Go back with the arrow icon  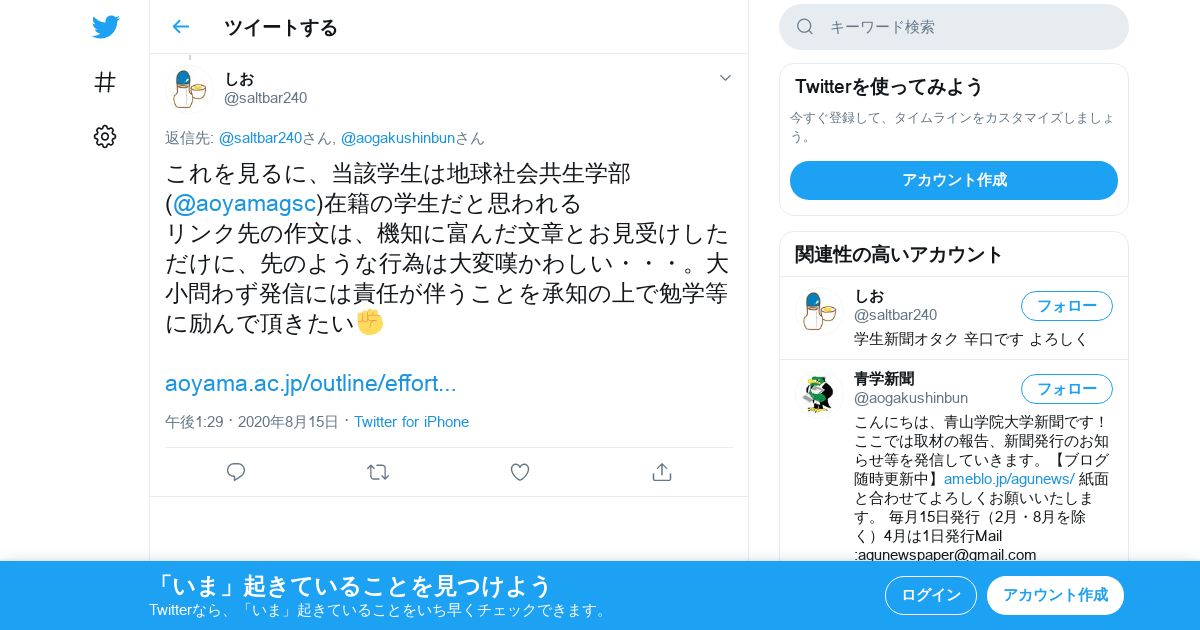pyautogui.click(x=180, y=27)
